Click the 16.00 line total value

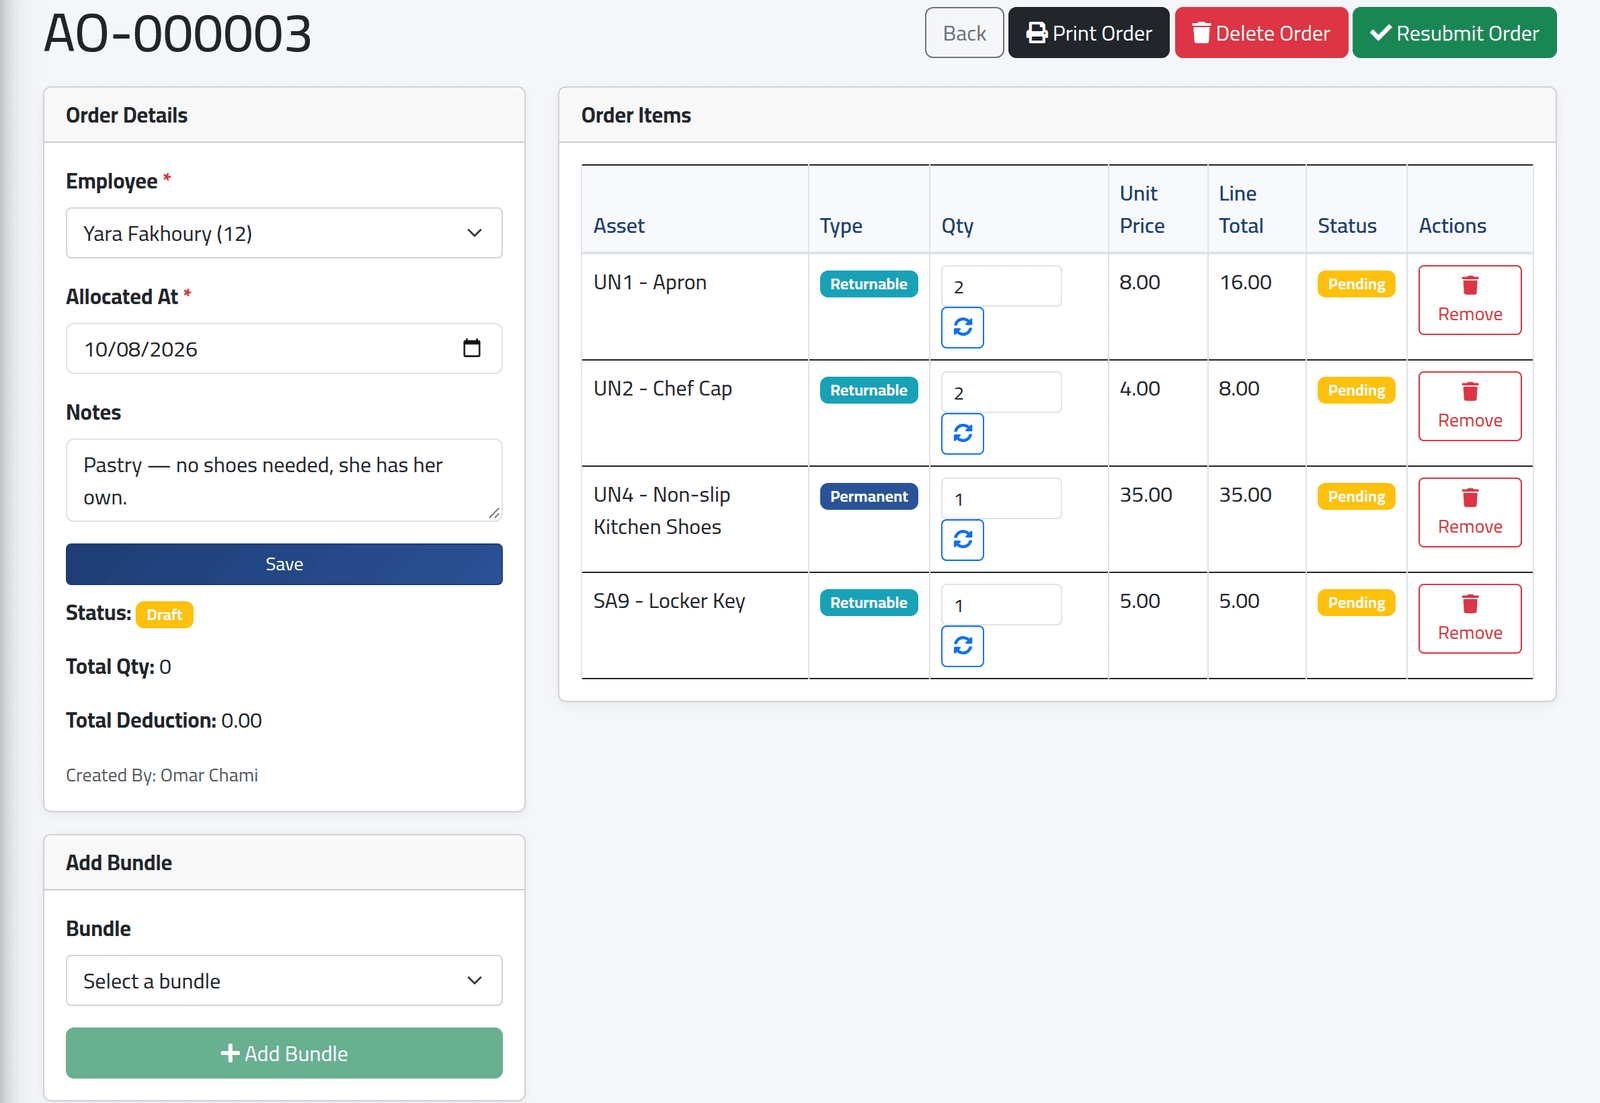[1245, 283]
